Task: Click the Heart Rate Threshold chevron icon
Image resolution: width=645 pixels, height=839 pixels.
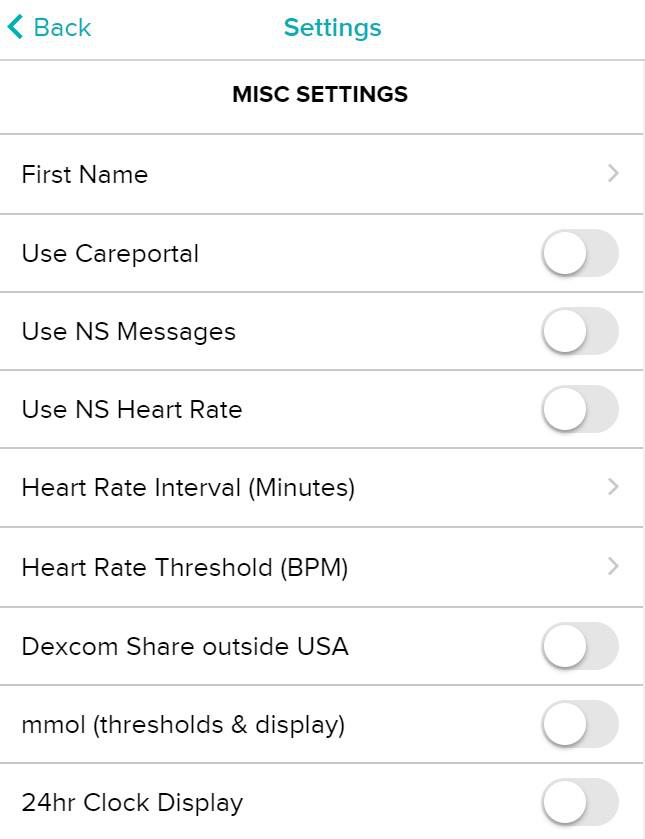Action: tap(613, 566)
